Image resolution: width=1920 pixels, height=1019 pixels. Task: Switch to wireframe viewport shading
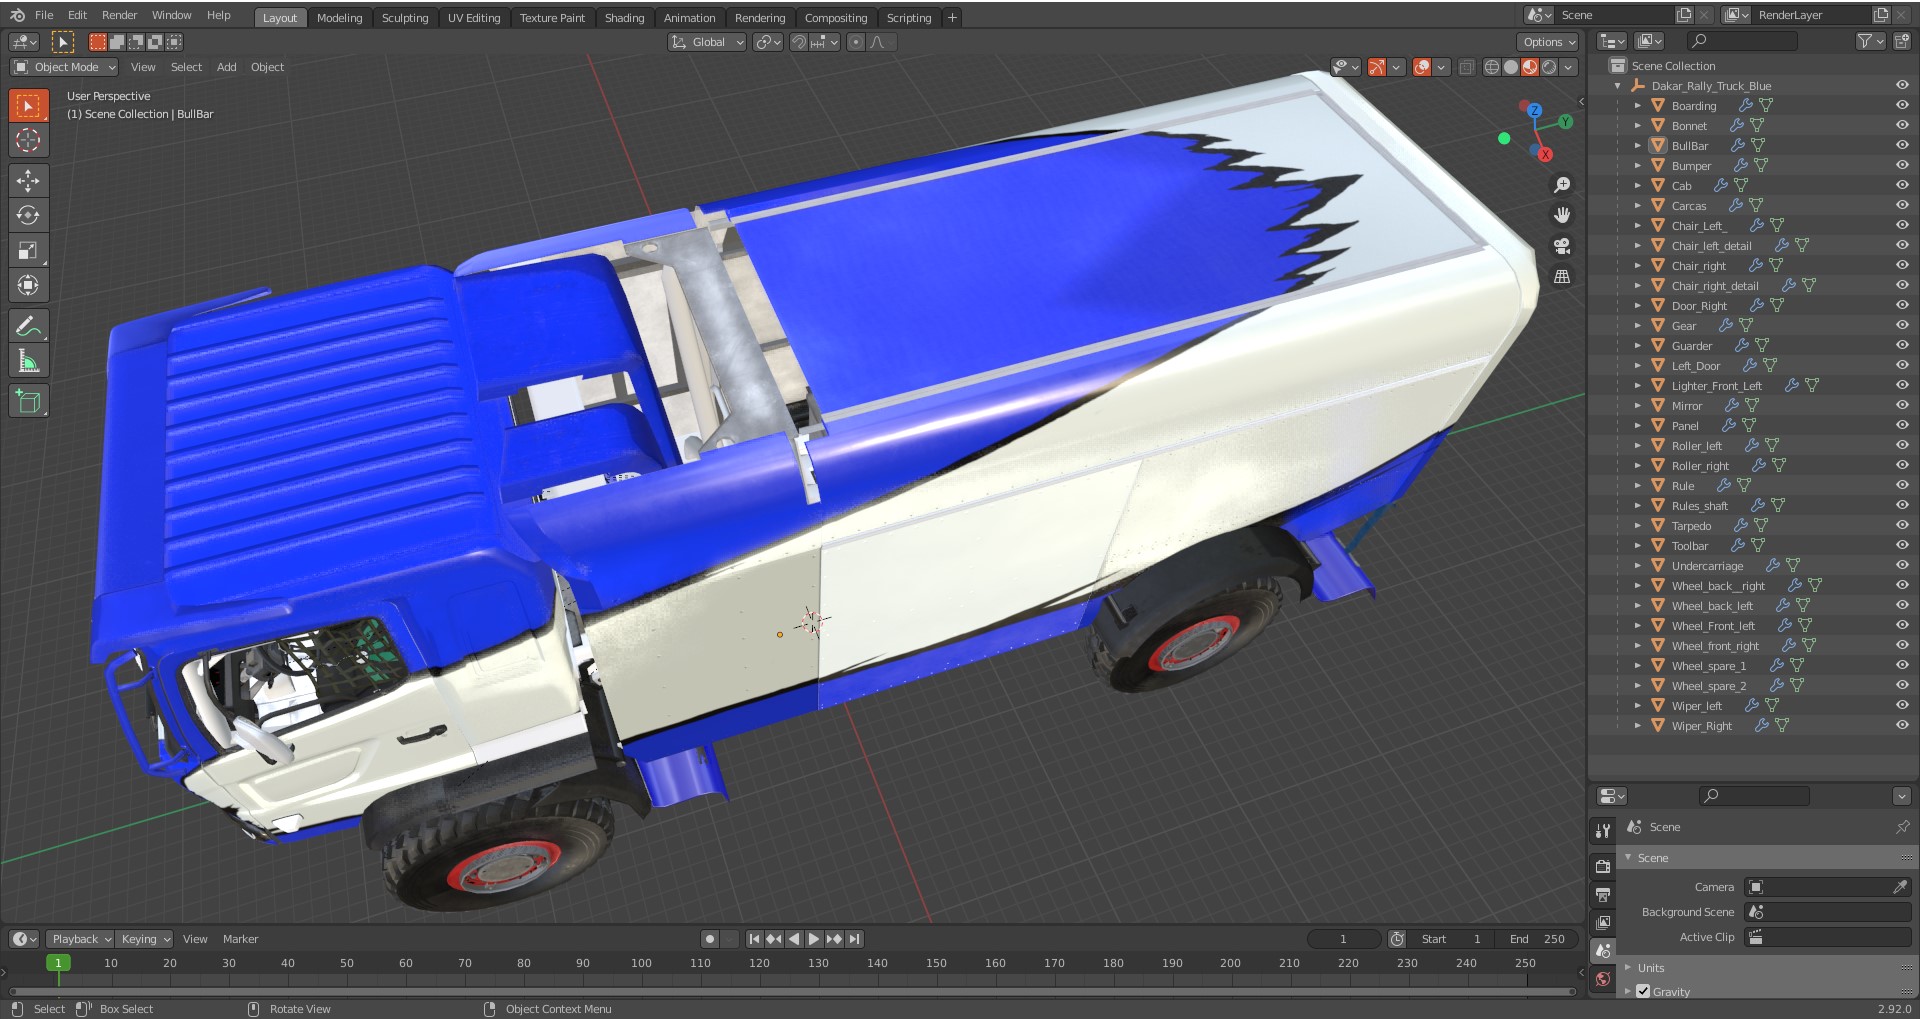(1492, 67)
